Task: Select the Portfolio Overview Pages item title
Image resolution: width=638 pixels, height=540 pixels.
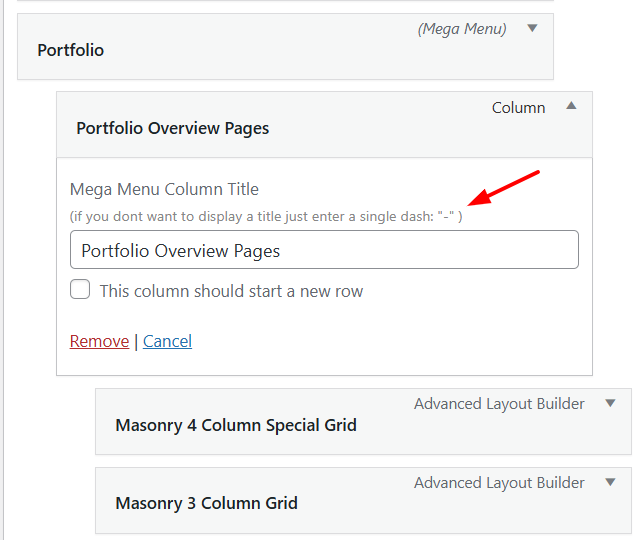Action: [x=172, y=128]
